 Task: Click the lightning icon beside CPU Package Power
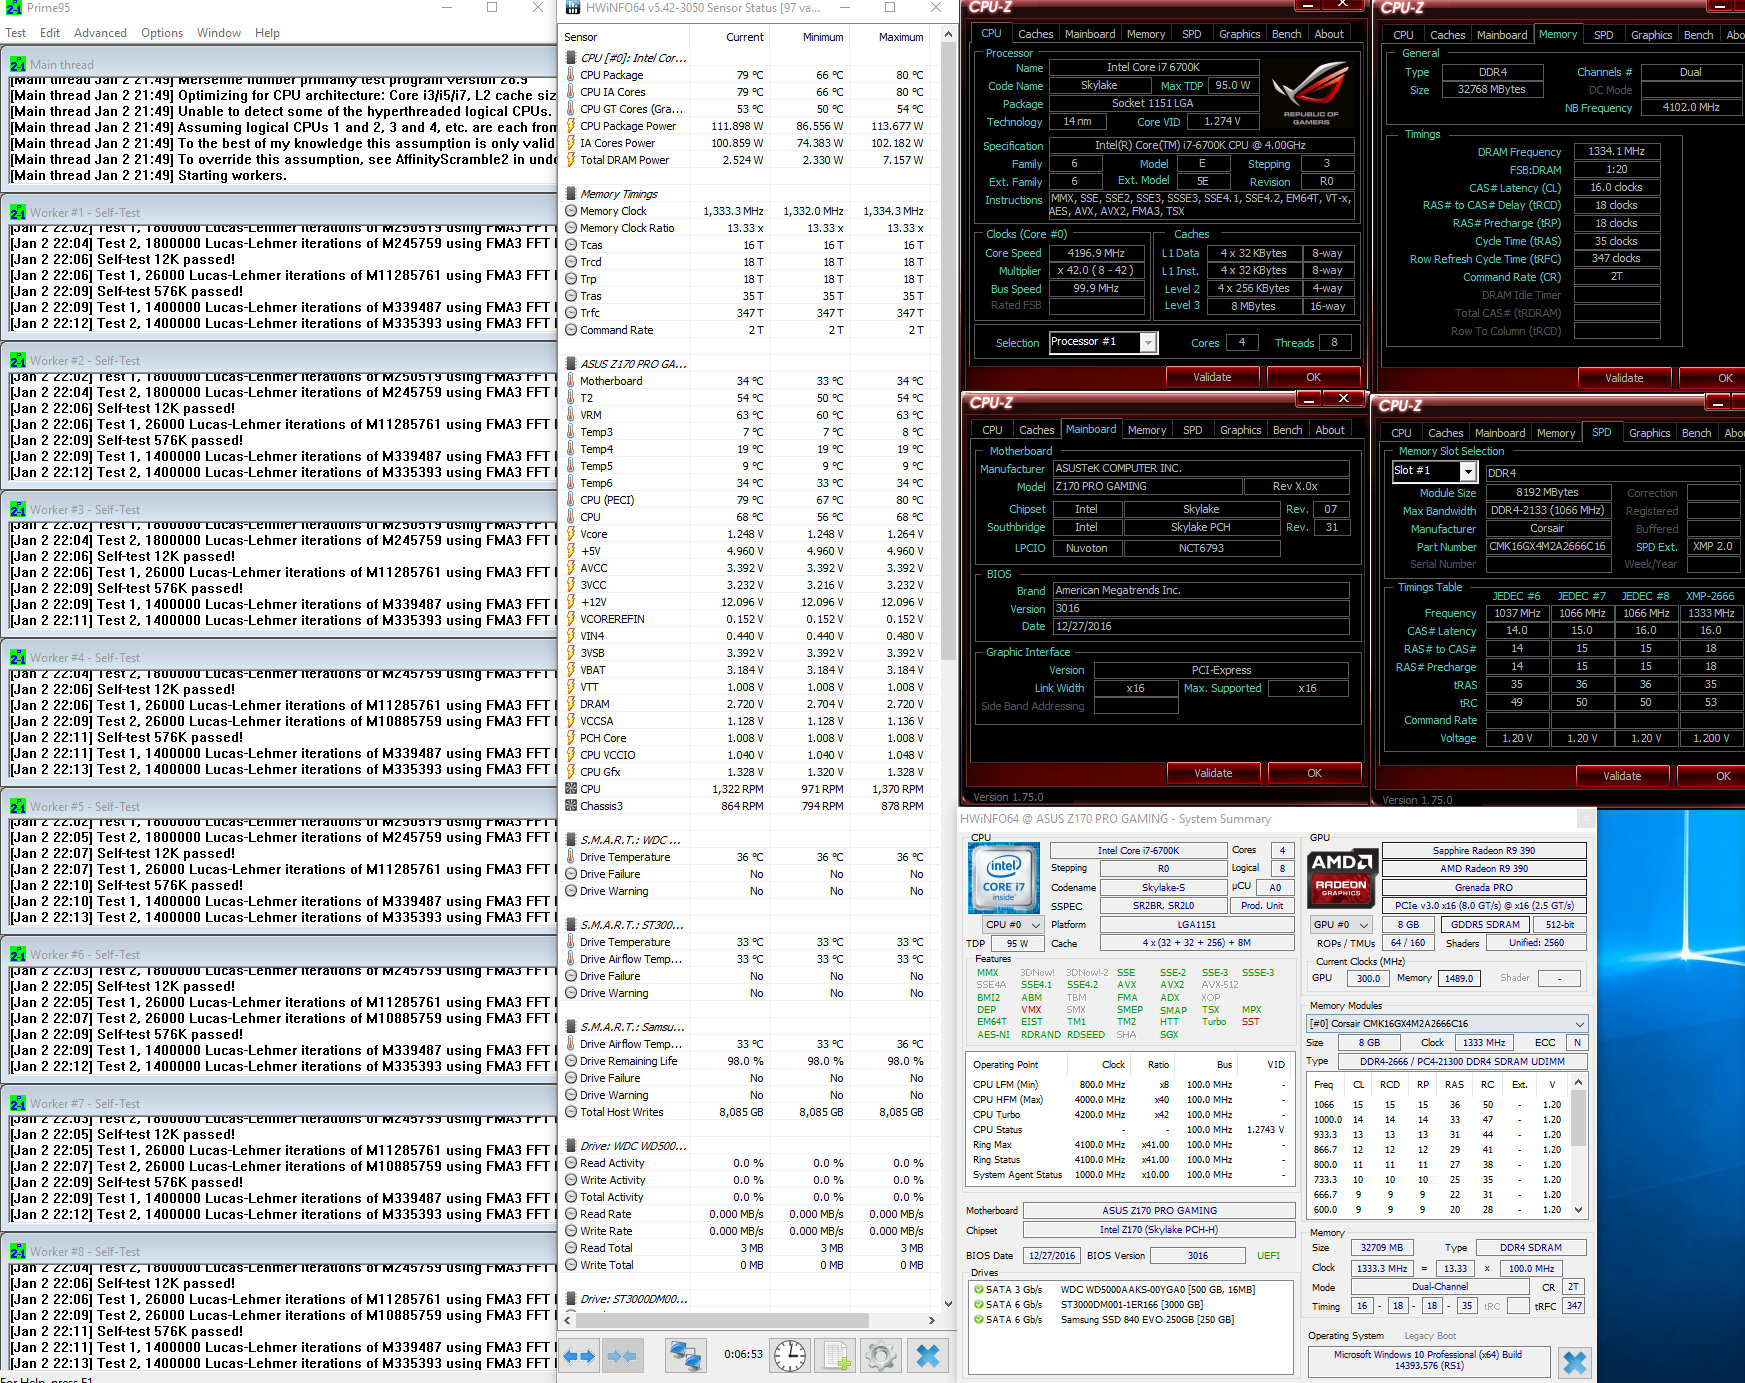[571, 125]
